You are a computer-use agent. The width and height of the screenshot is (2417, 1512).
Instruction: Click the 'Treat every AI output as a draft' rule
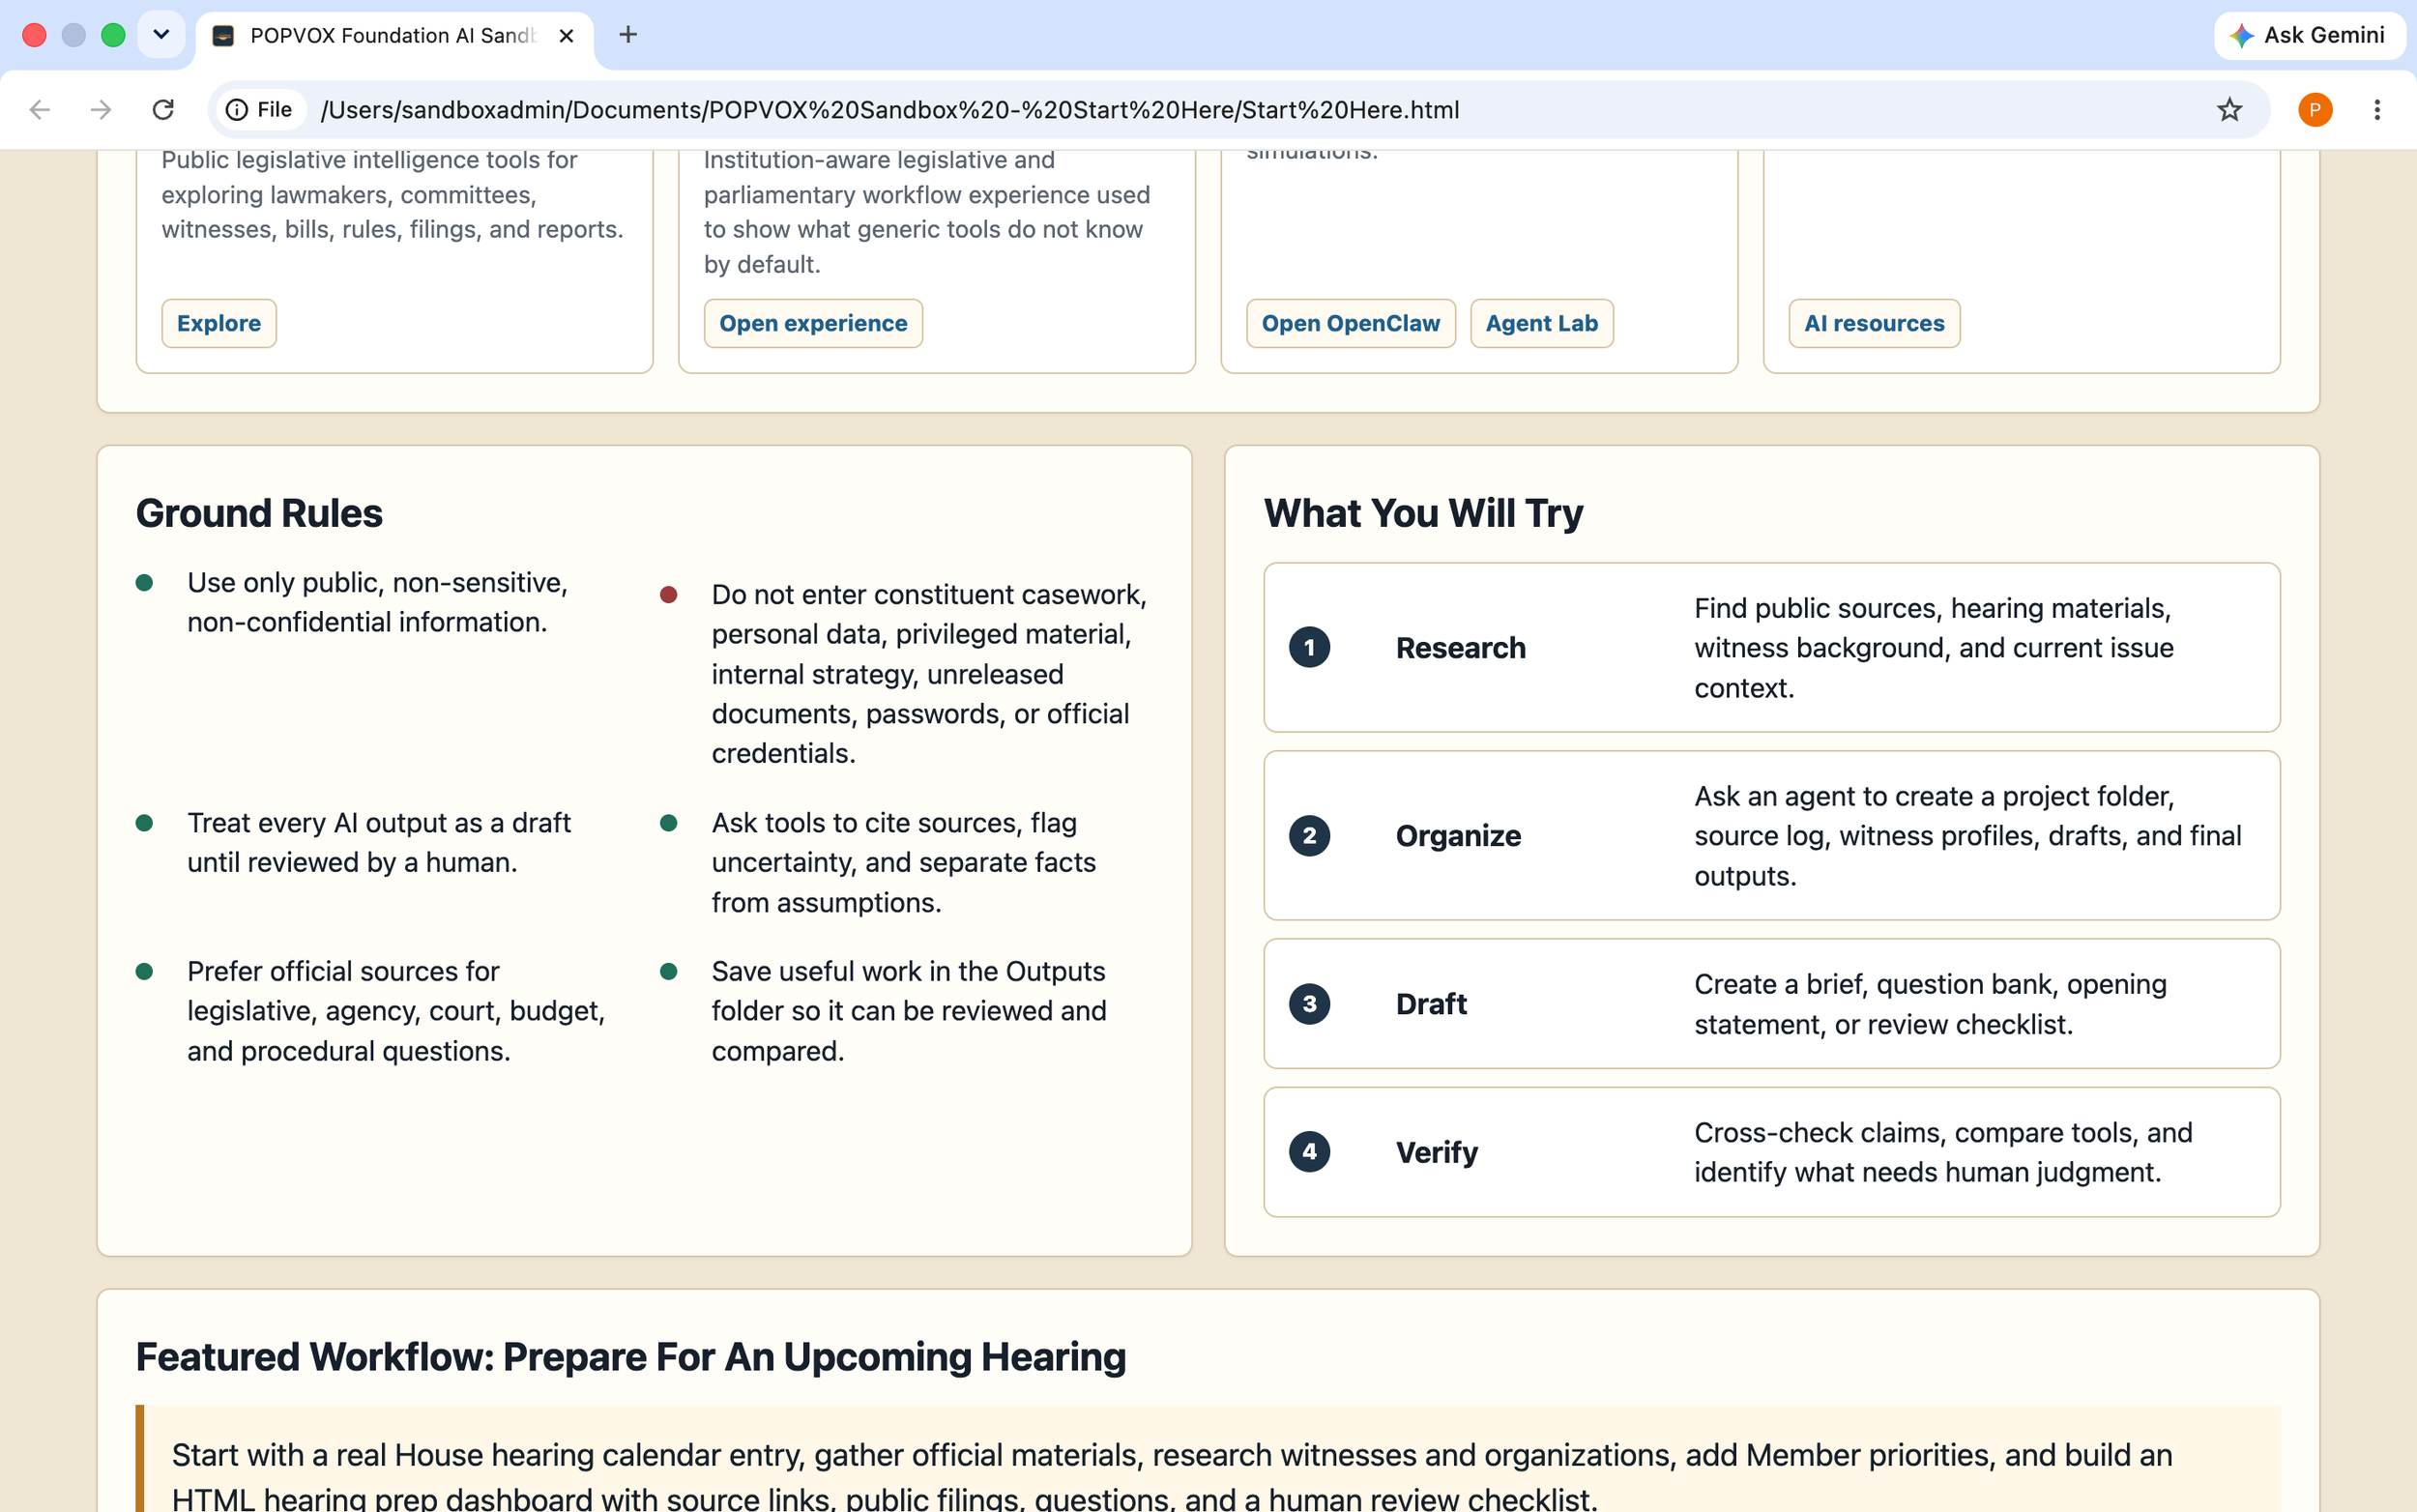pyautogui.click(x=379, y=842)
